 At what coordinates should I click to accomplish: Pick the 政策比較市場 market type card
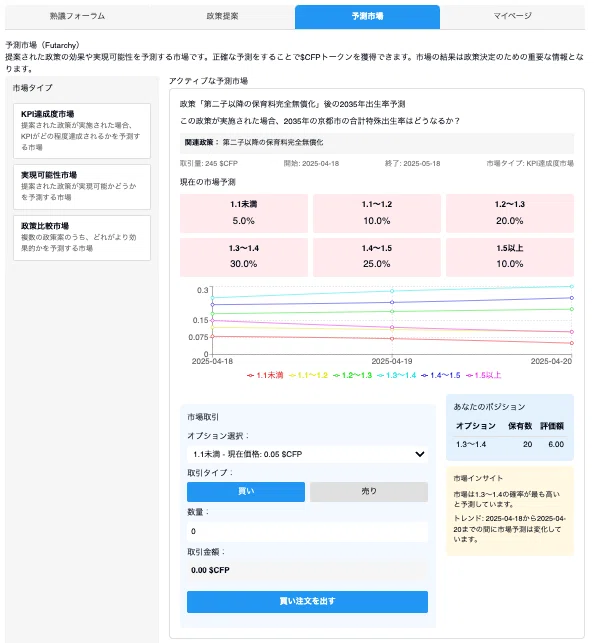82,238
